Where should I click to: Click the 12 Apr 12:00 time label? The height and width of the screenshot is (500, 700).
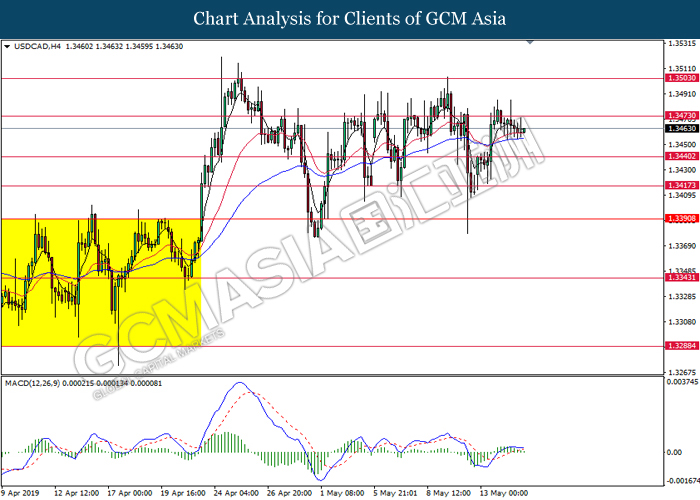coord(76,493)
